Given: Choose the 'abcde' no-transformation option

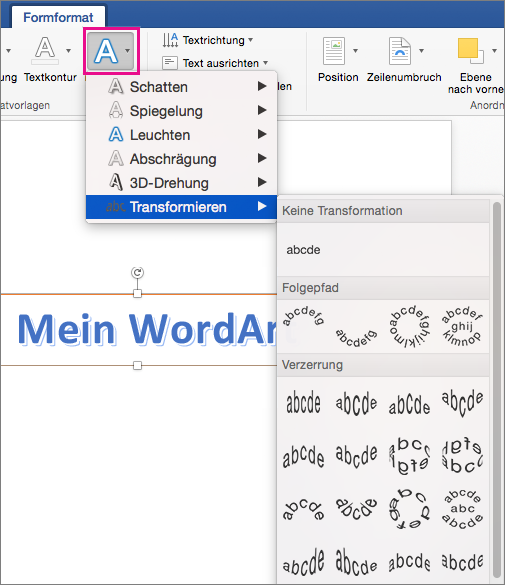Looking at the screenshot, I should coord(303,250).
